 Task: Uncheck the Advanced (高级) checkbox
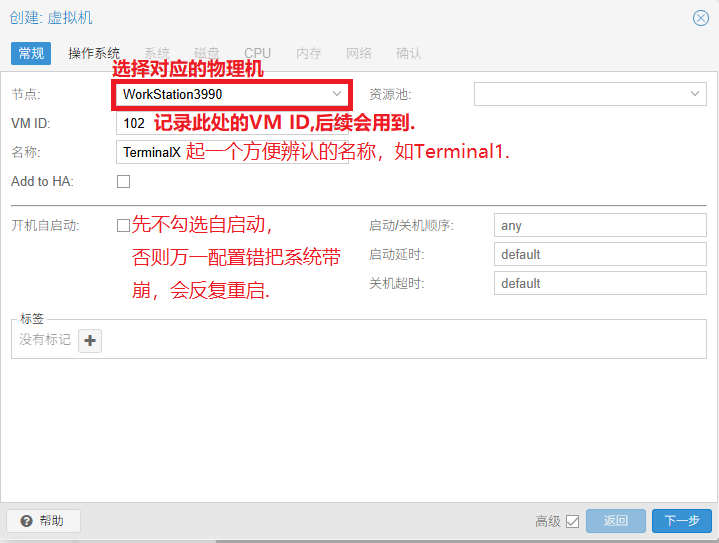pyautogui.click(x=572, y=521)
